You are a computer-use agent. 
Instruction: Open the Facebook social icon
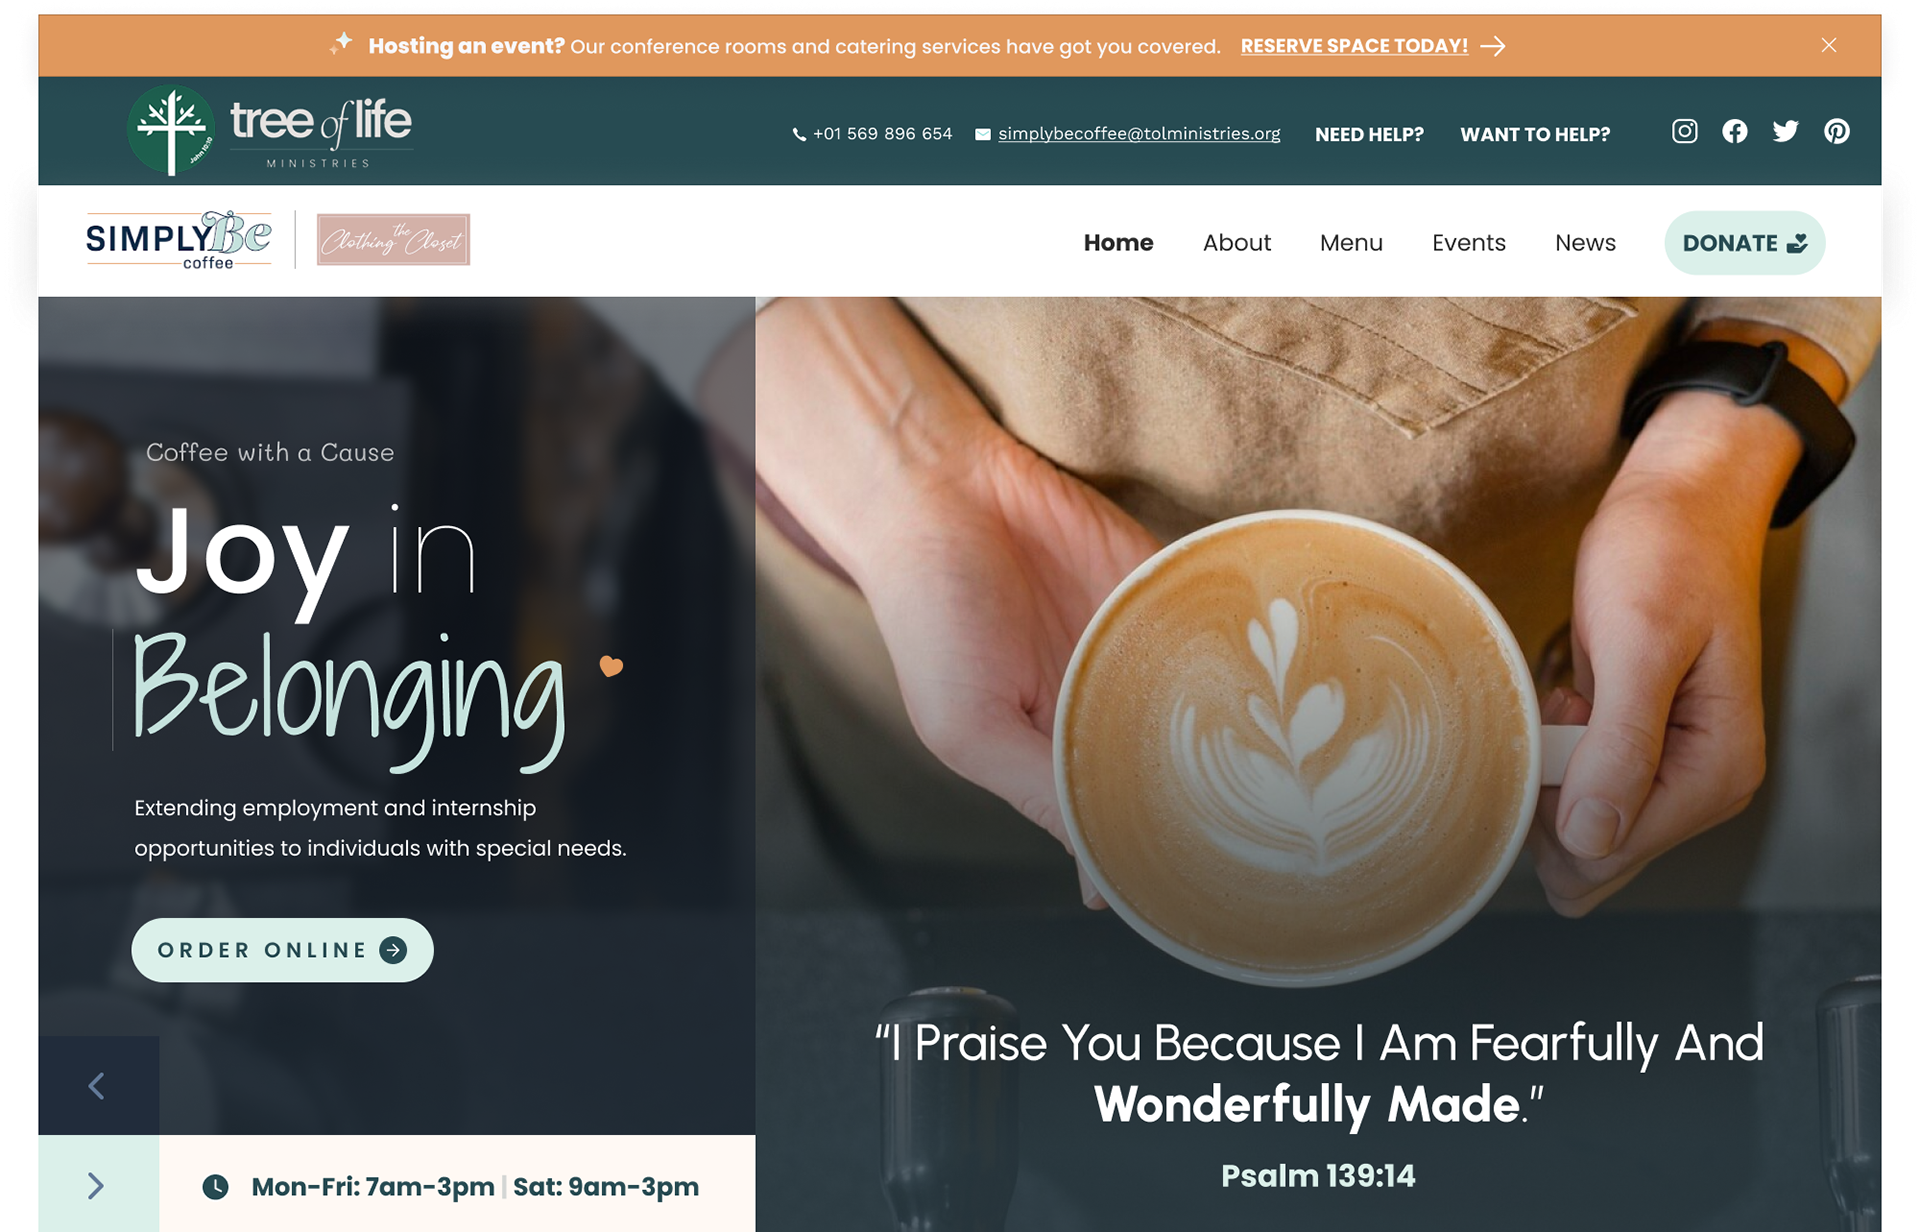coord(1735,132)
